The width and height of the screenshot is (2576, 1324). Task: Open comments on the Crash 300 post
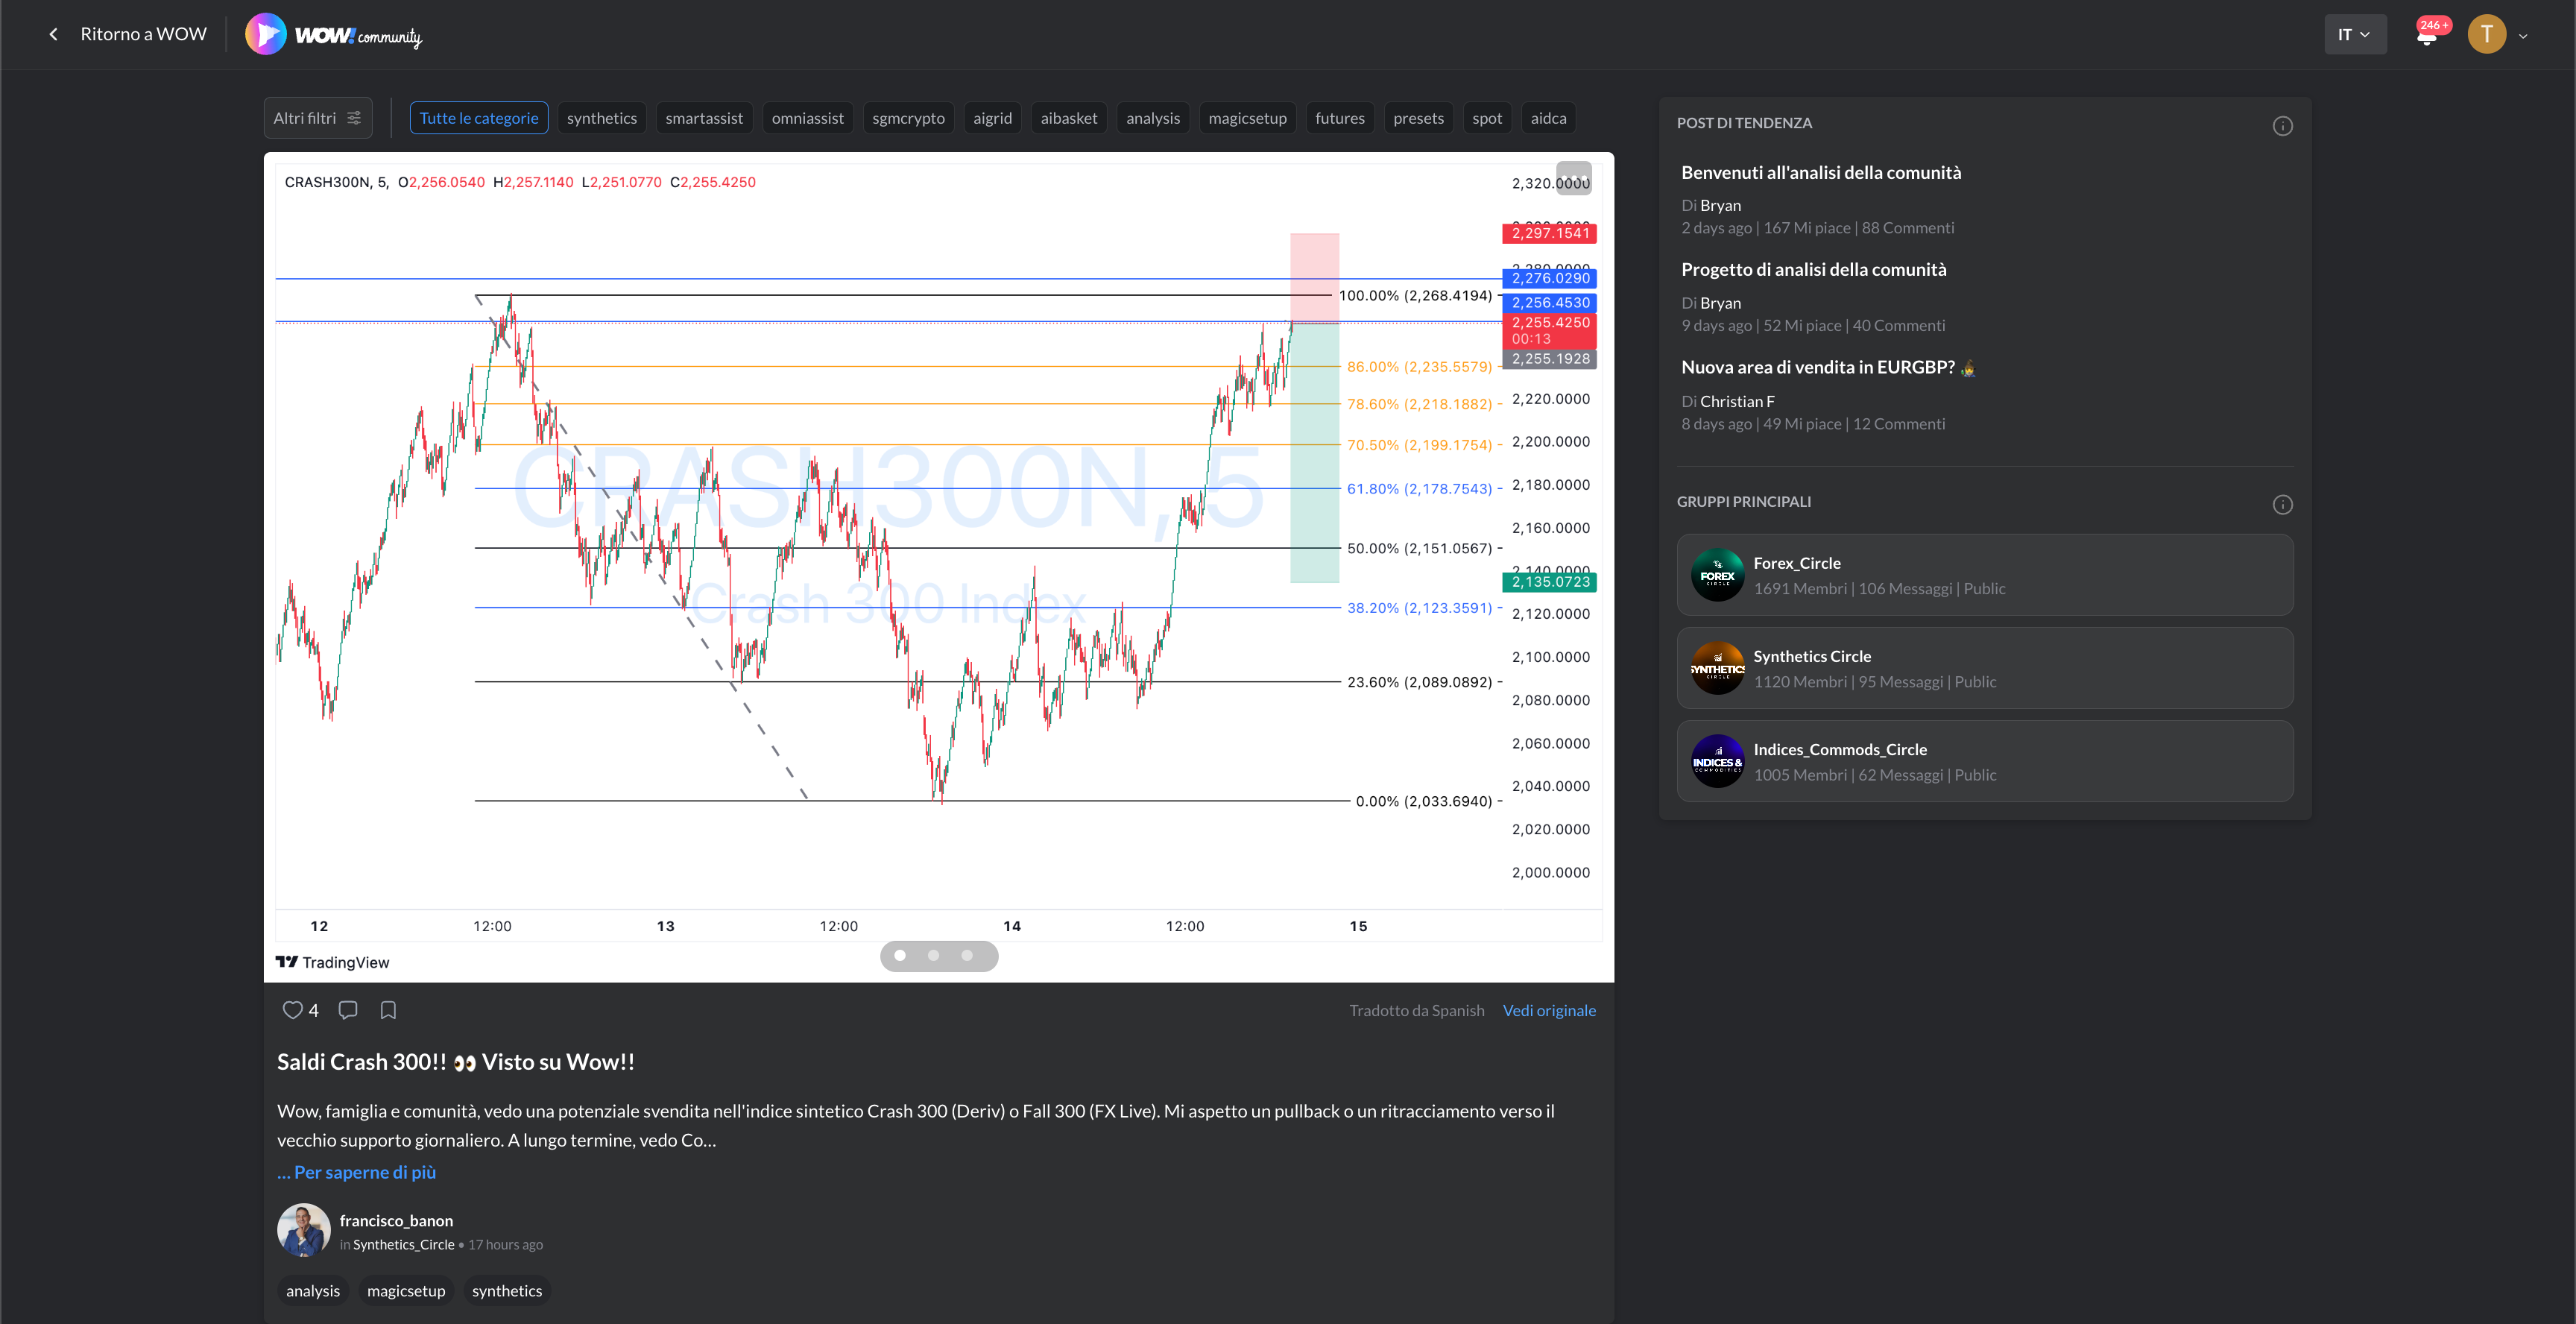347,1010
